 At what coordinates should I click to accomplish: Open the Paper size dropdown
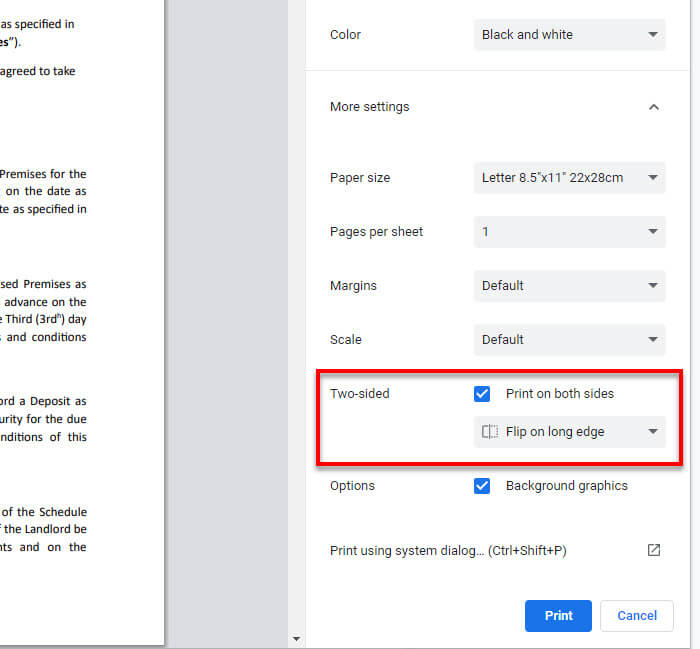tap(569, 178)
